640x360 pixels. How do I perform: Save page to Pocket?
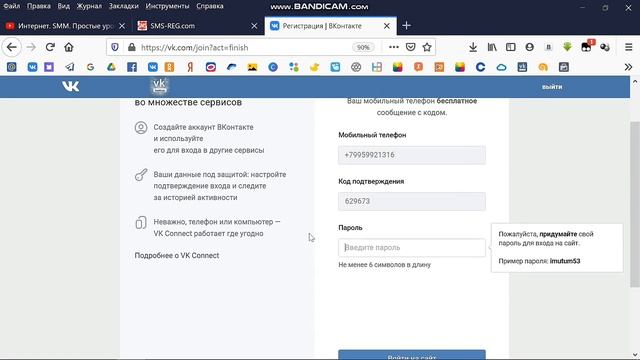click(x=410, y=47)
